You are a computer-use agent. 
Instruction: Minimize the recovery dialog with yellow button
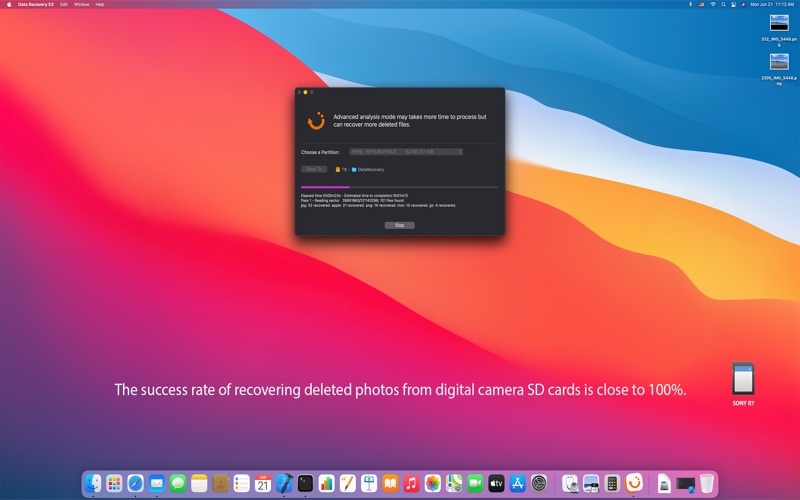(x=305, y=92)
